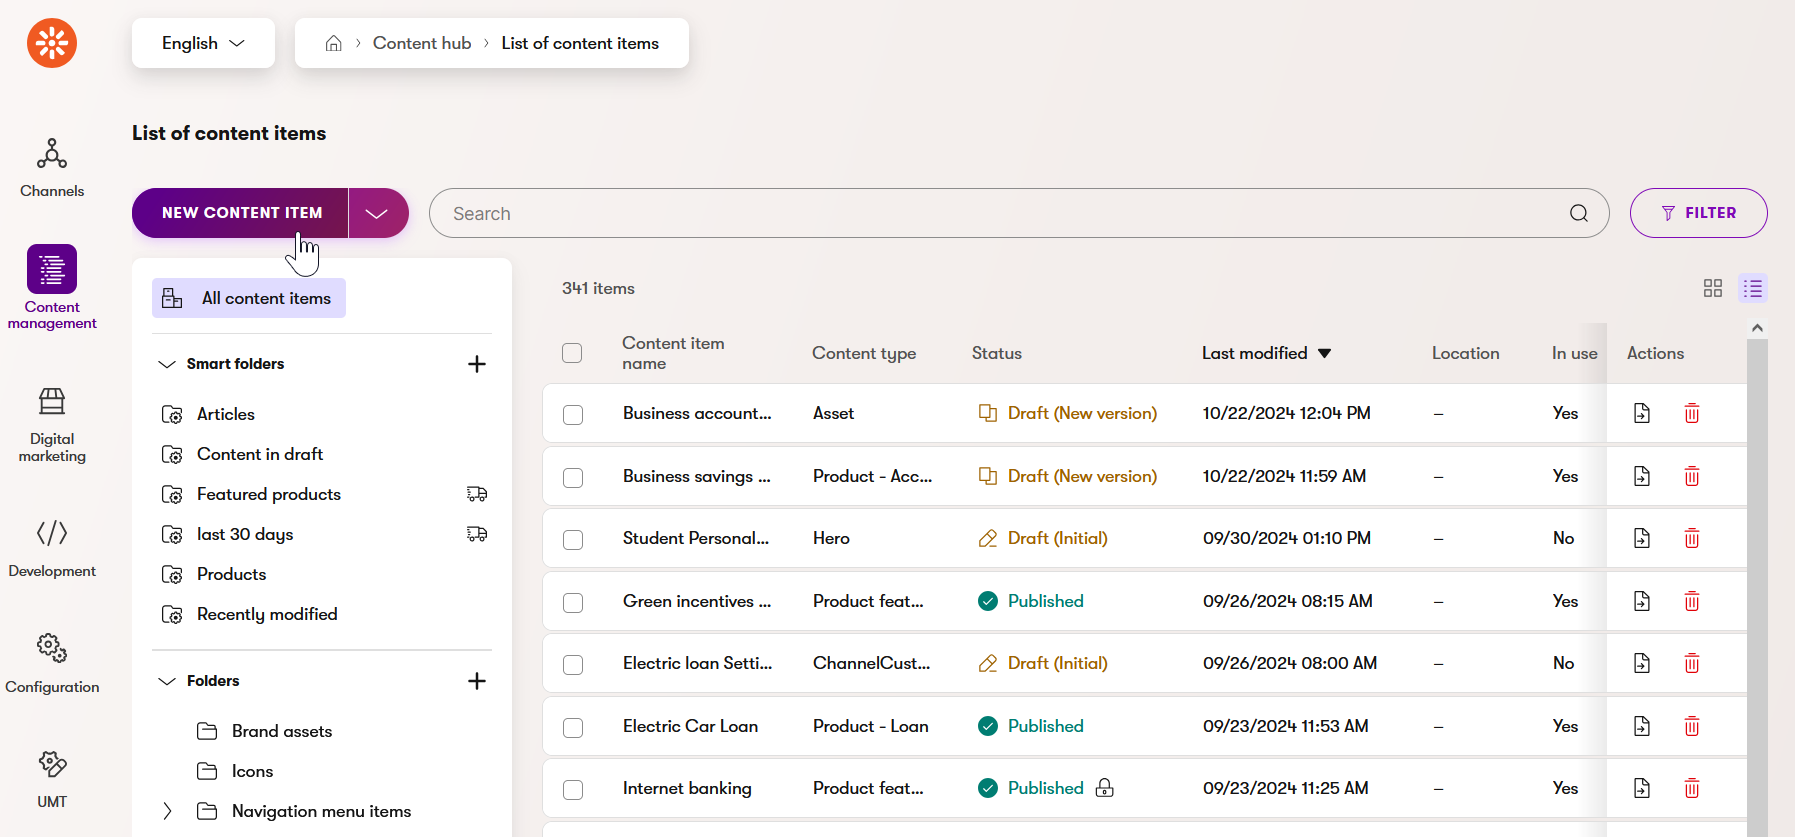Click the Content type column header
This screenshot has width=1795, height=837.
[x=864, y=353]
